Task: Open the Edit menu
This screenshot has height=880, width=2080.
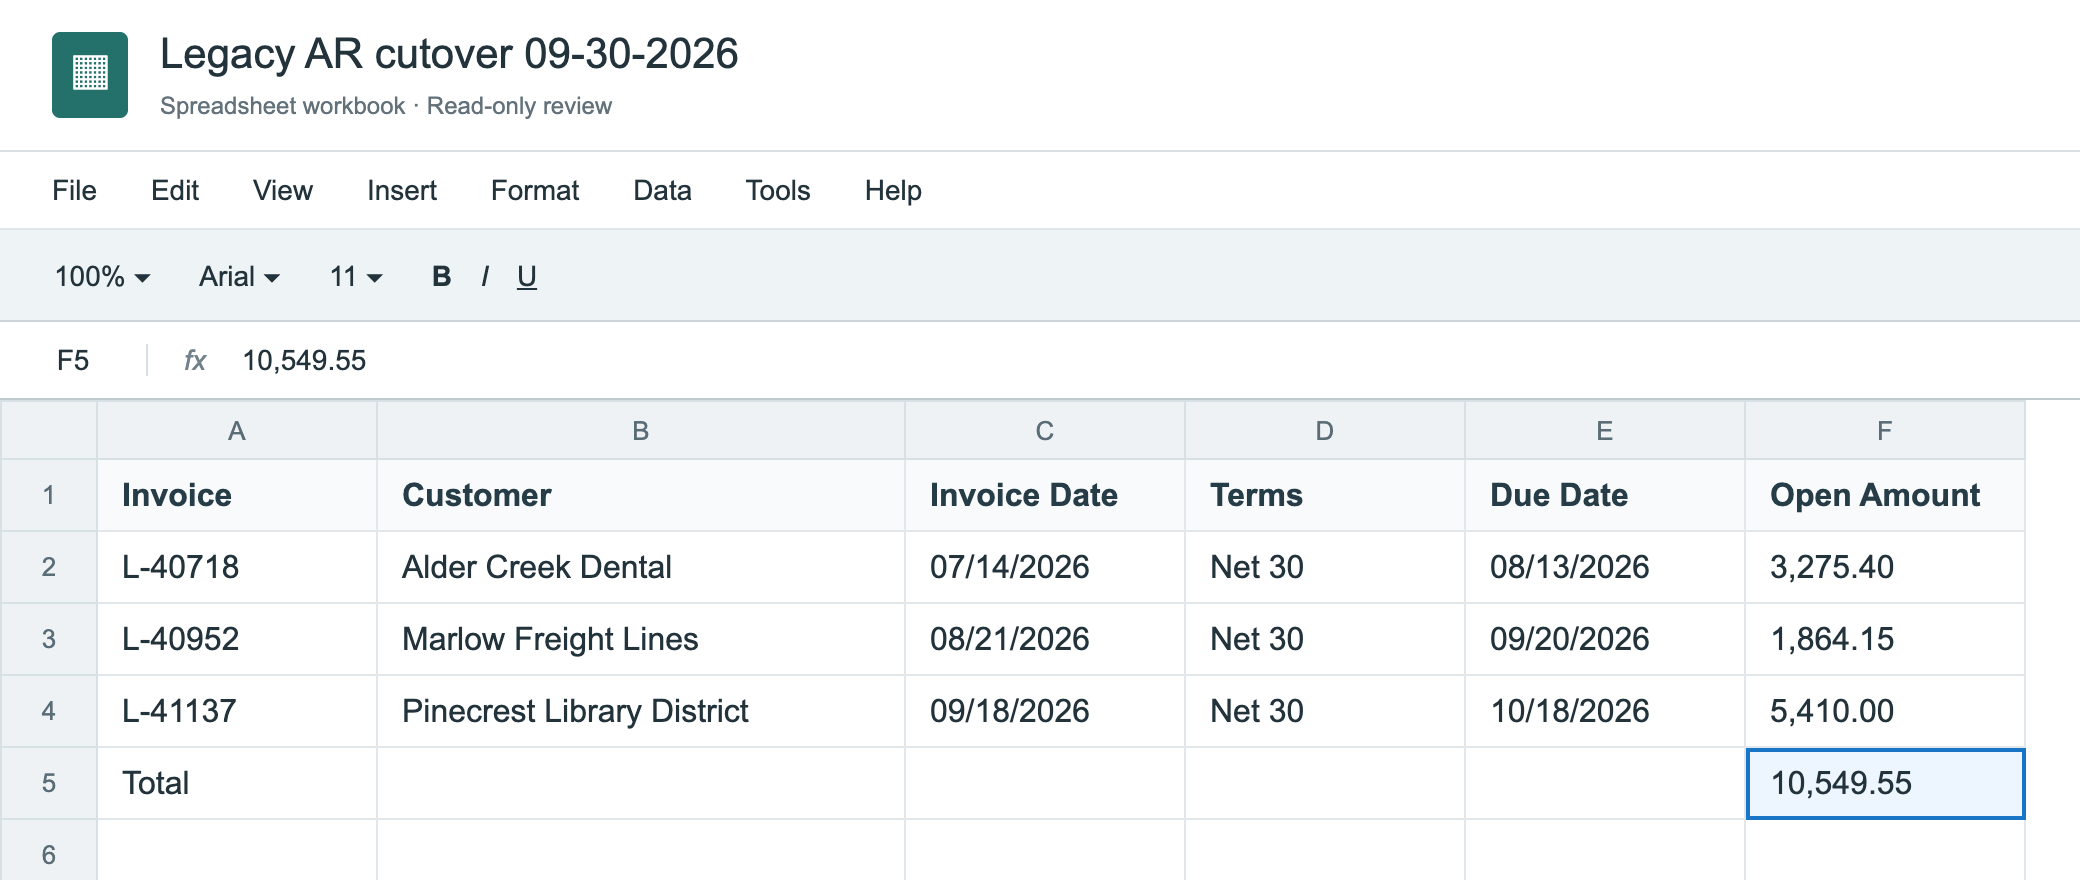Action: tap(175, 190)
